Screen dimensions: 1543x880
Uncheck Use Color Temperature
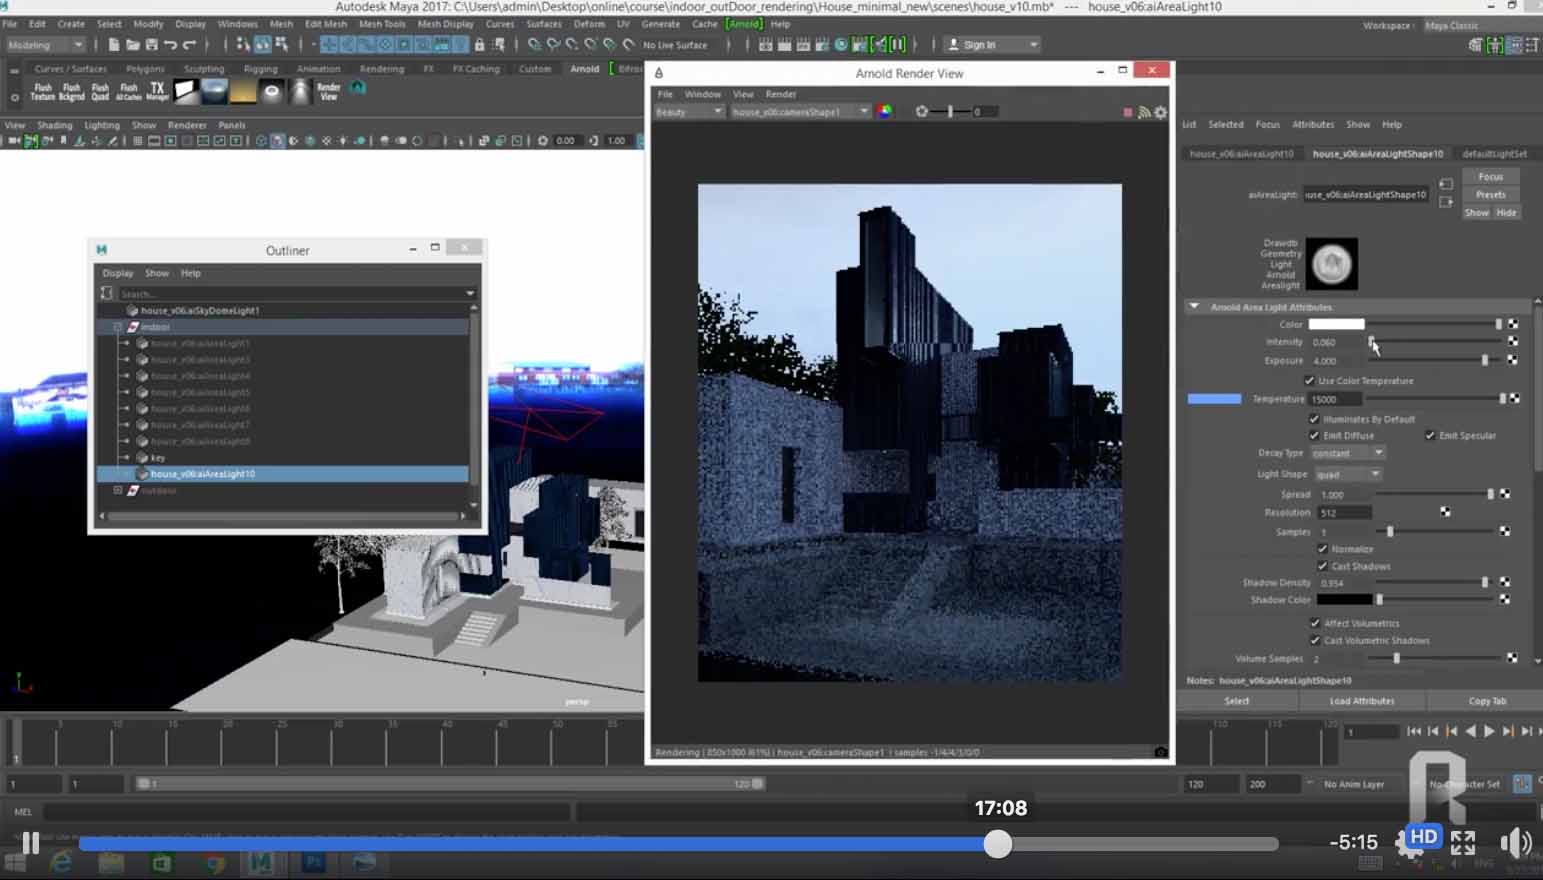[1310, 381]
